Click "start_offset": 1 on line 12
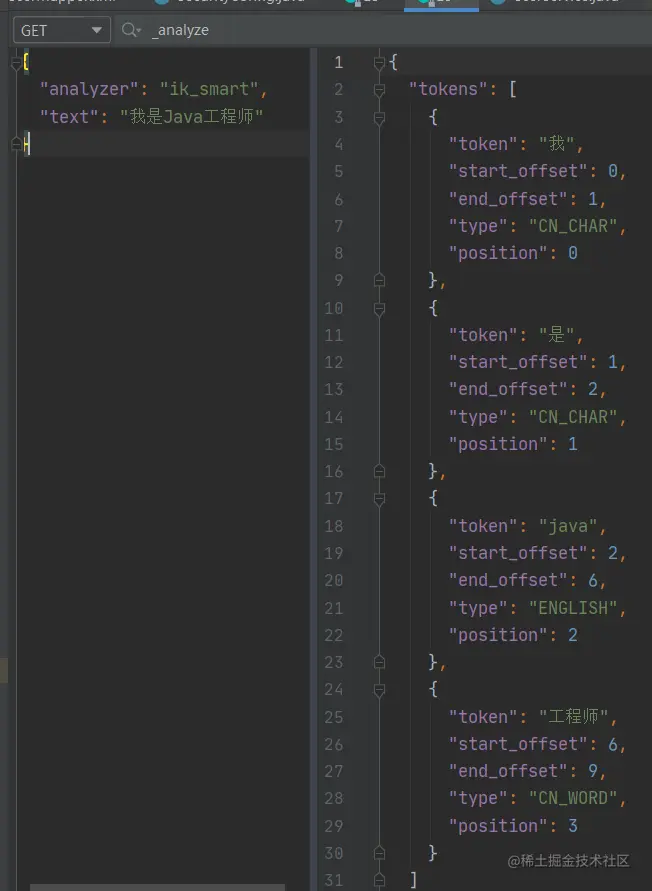 [x=534, y=362]
